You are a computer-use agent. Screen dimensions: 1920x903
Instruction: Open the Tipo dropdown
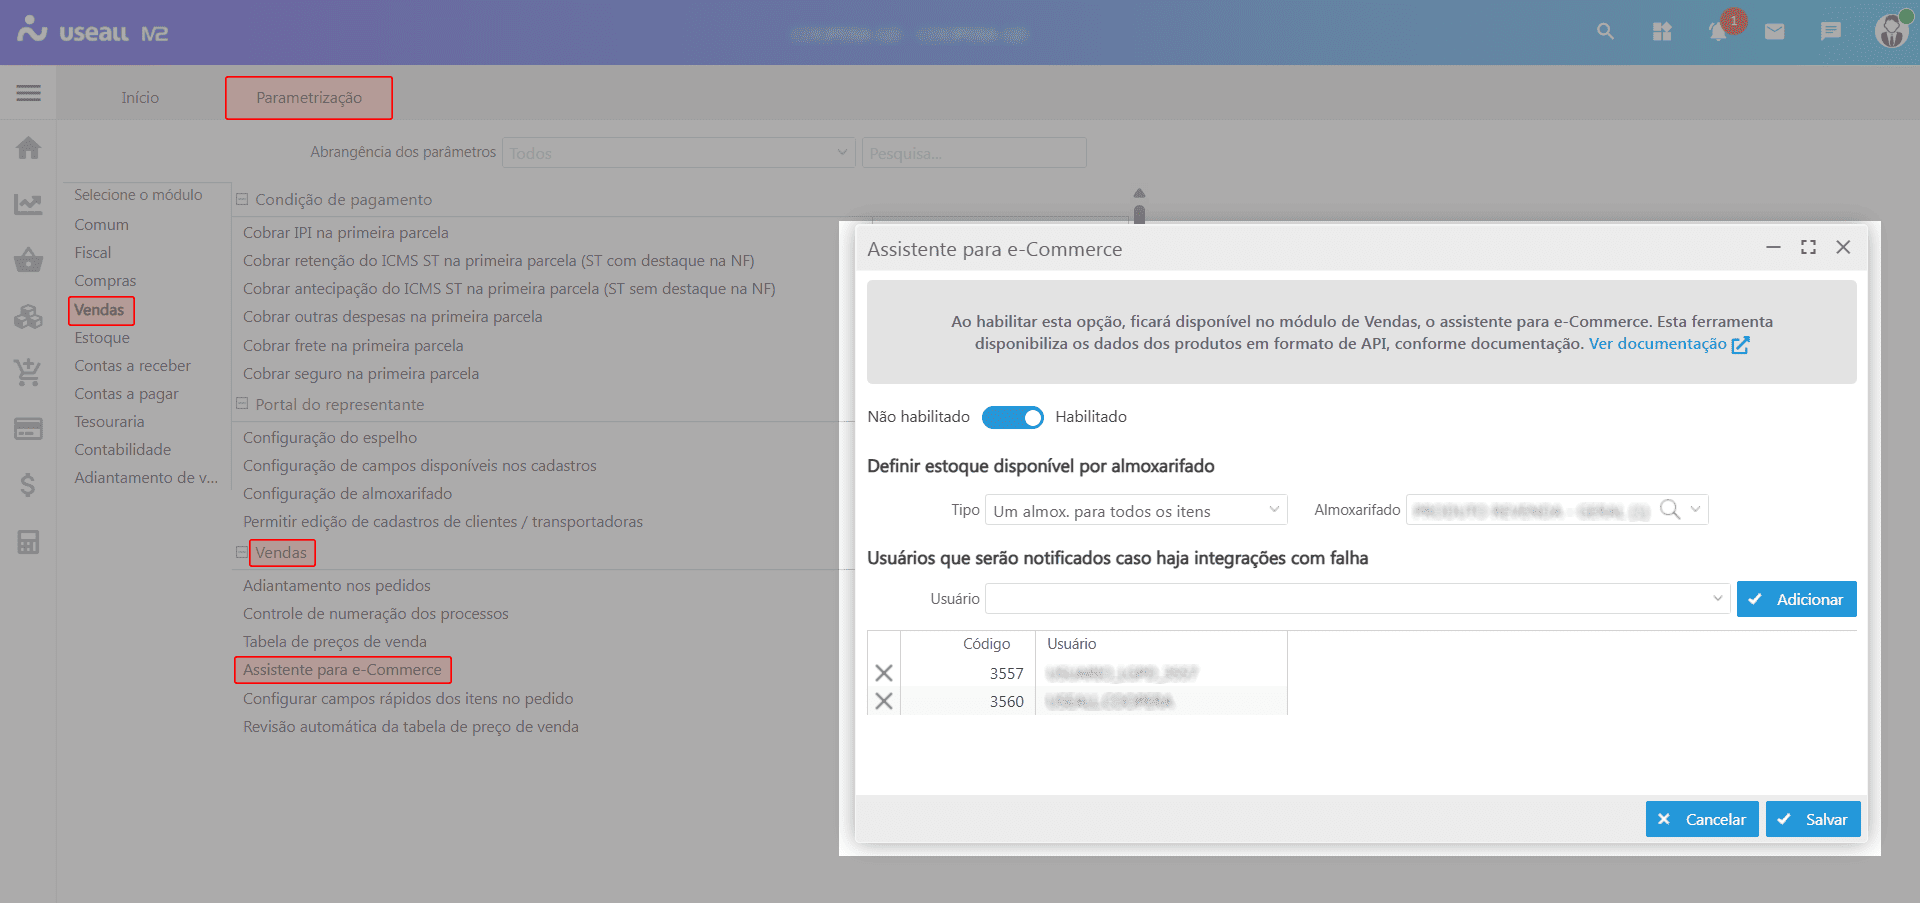[x=1136, y=511]
